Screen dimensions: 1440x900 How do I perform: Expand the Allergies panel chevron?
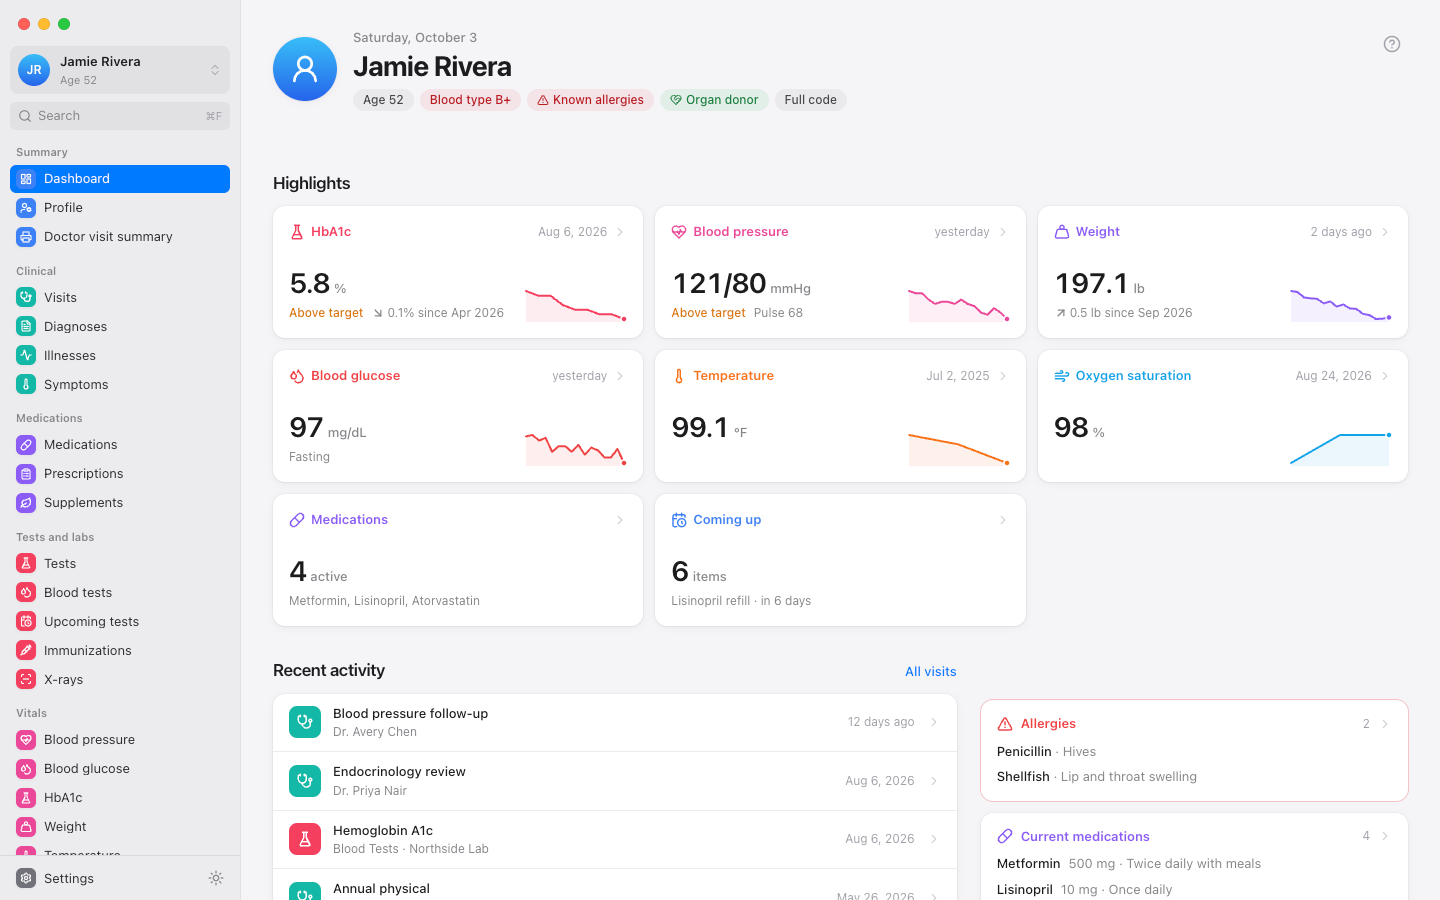click(x=1385, y=724)
